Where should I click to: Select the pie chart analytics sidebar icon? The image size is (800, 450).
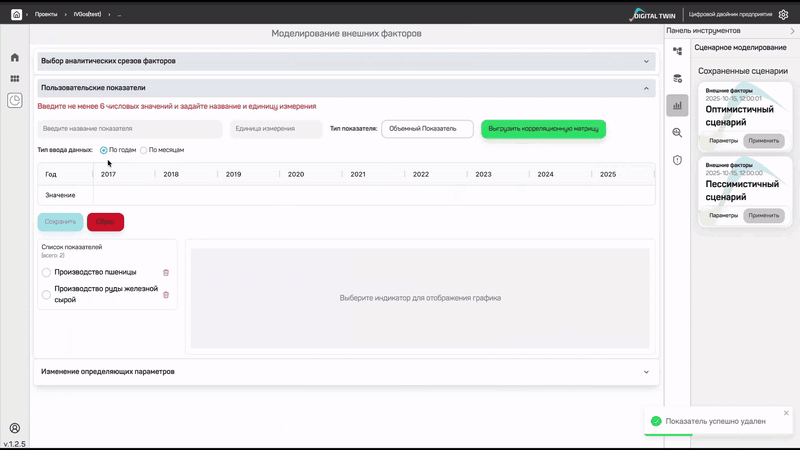click(x=15, y=100)
